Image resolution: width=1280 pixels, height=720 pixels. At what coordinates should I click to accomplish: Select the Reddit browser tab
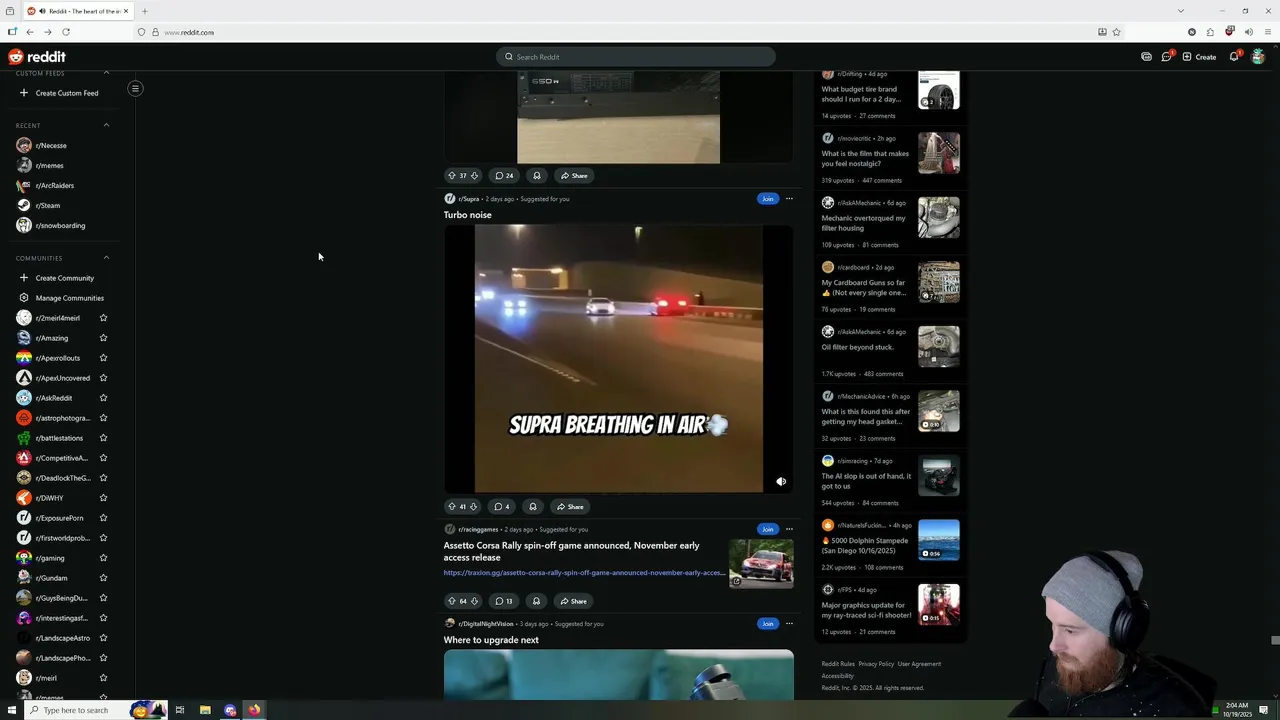click(78, 11)
